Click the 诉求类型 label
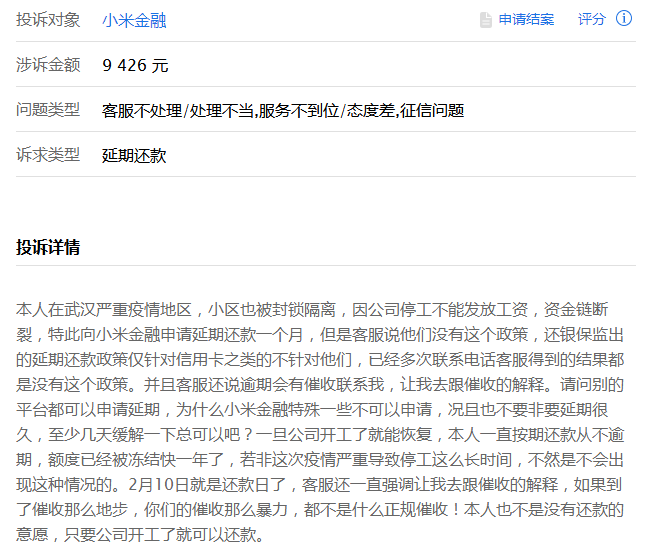Image resolution: width=653 pixels, height=551 pixels. [48, 155]
